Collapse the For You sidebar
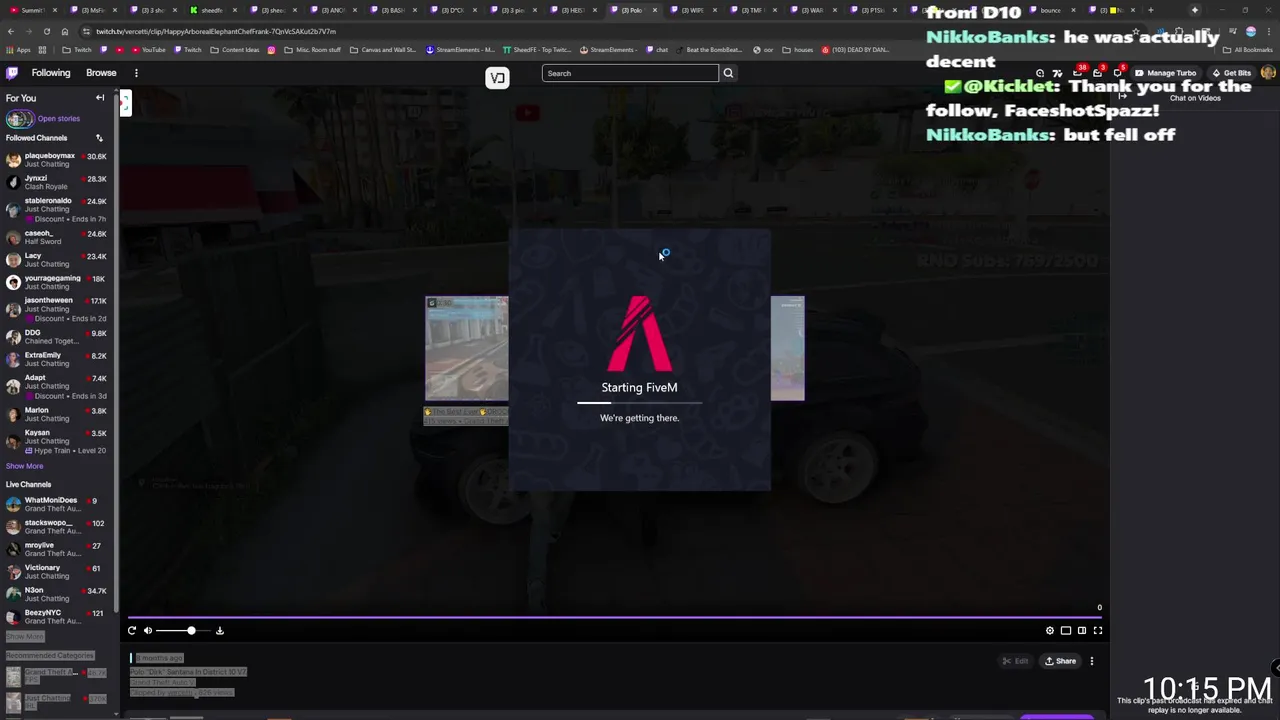 tap(100, 98)
